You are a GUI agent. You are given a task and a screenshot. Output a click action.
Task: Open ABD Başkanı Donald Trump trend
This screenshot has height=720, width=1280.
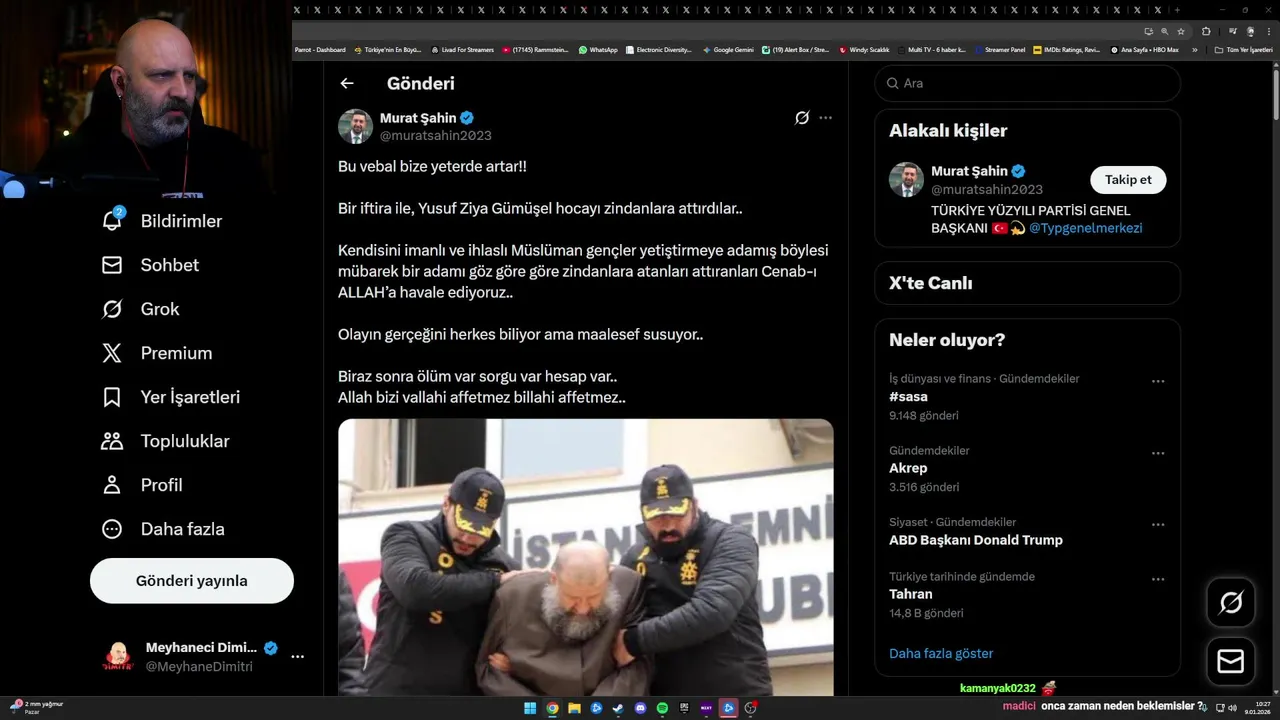976,540
